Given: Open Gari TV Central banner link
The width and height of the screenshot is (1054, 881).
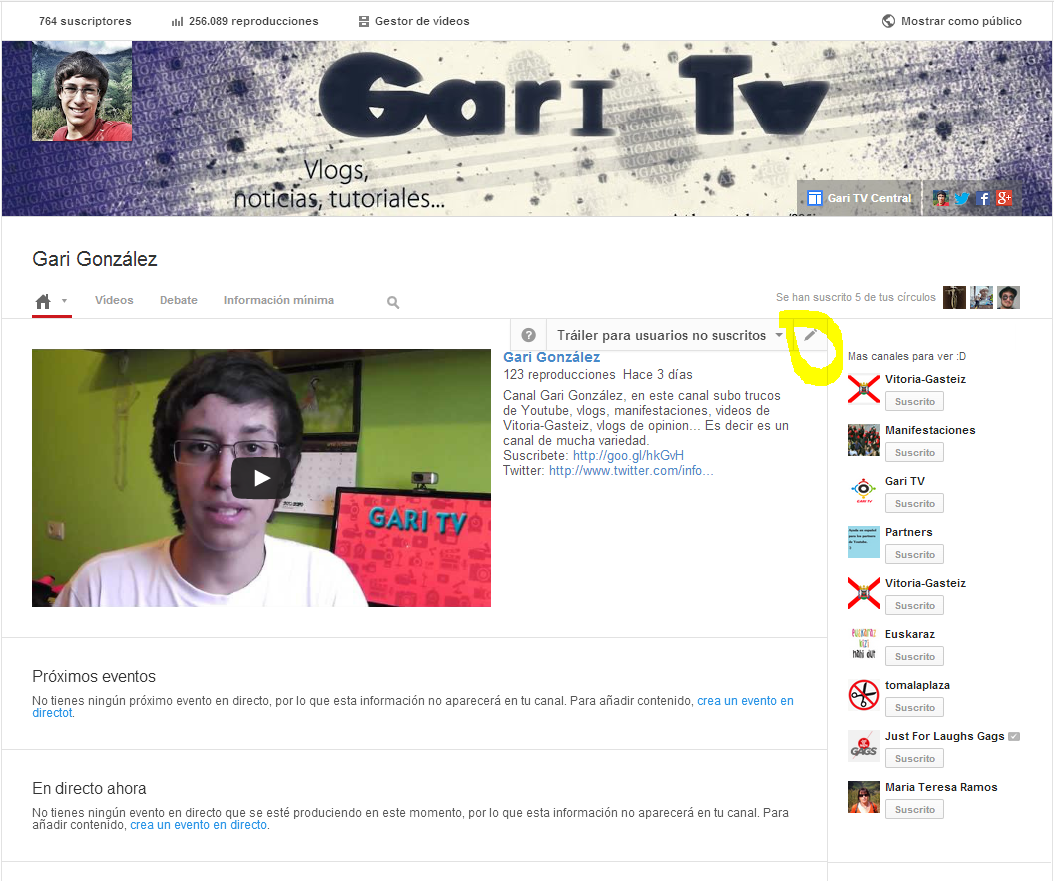Looking at the screenshot, I should coord(859,198).
